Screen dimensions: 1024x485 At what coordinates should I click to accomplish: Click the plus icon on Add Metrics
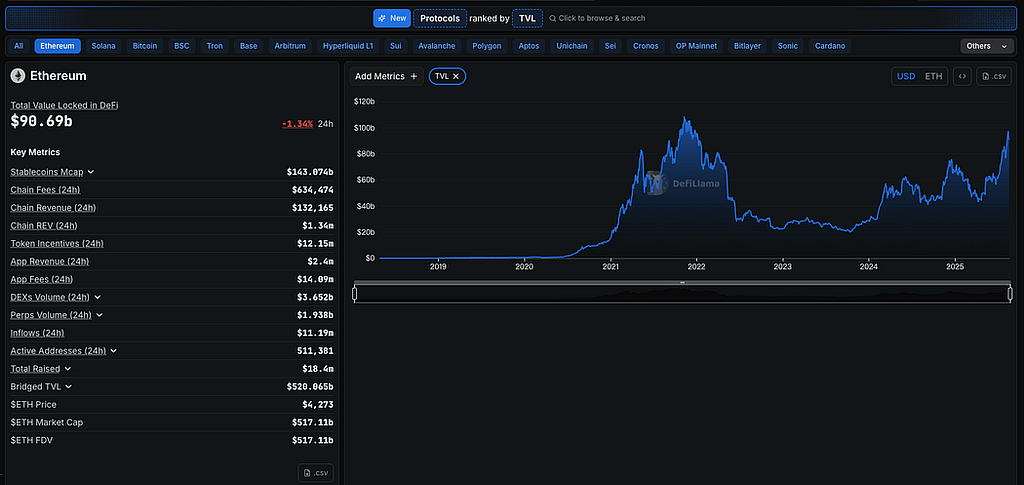[x=413, y=76]
